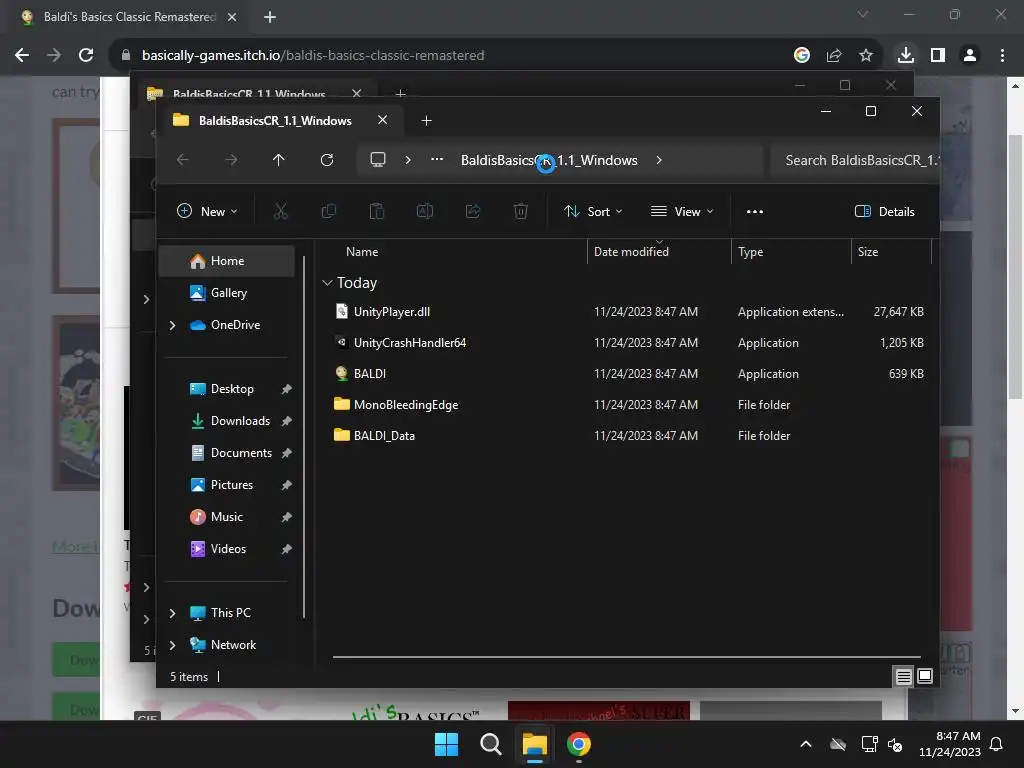Open the Sort dropdown
The image size is (1024, 768).
[594, 212]
